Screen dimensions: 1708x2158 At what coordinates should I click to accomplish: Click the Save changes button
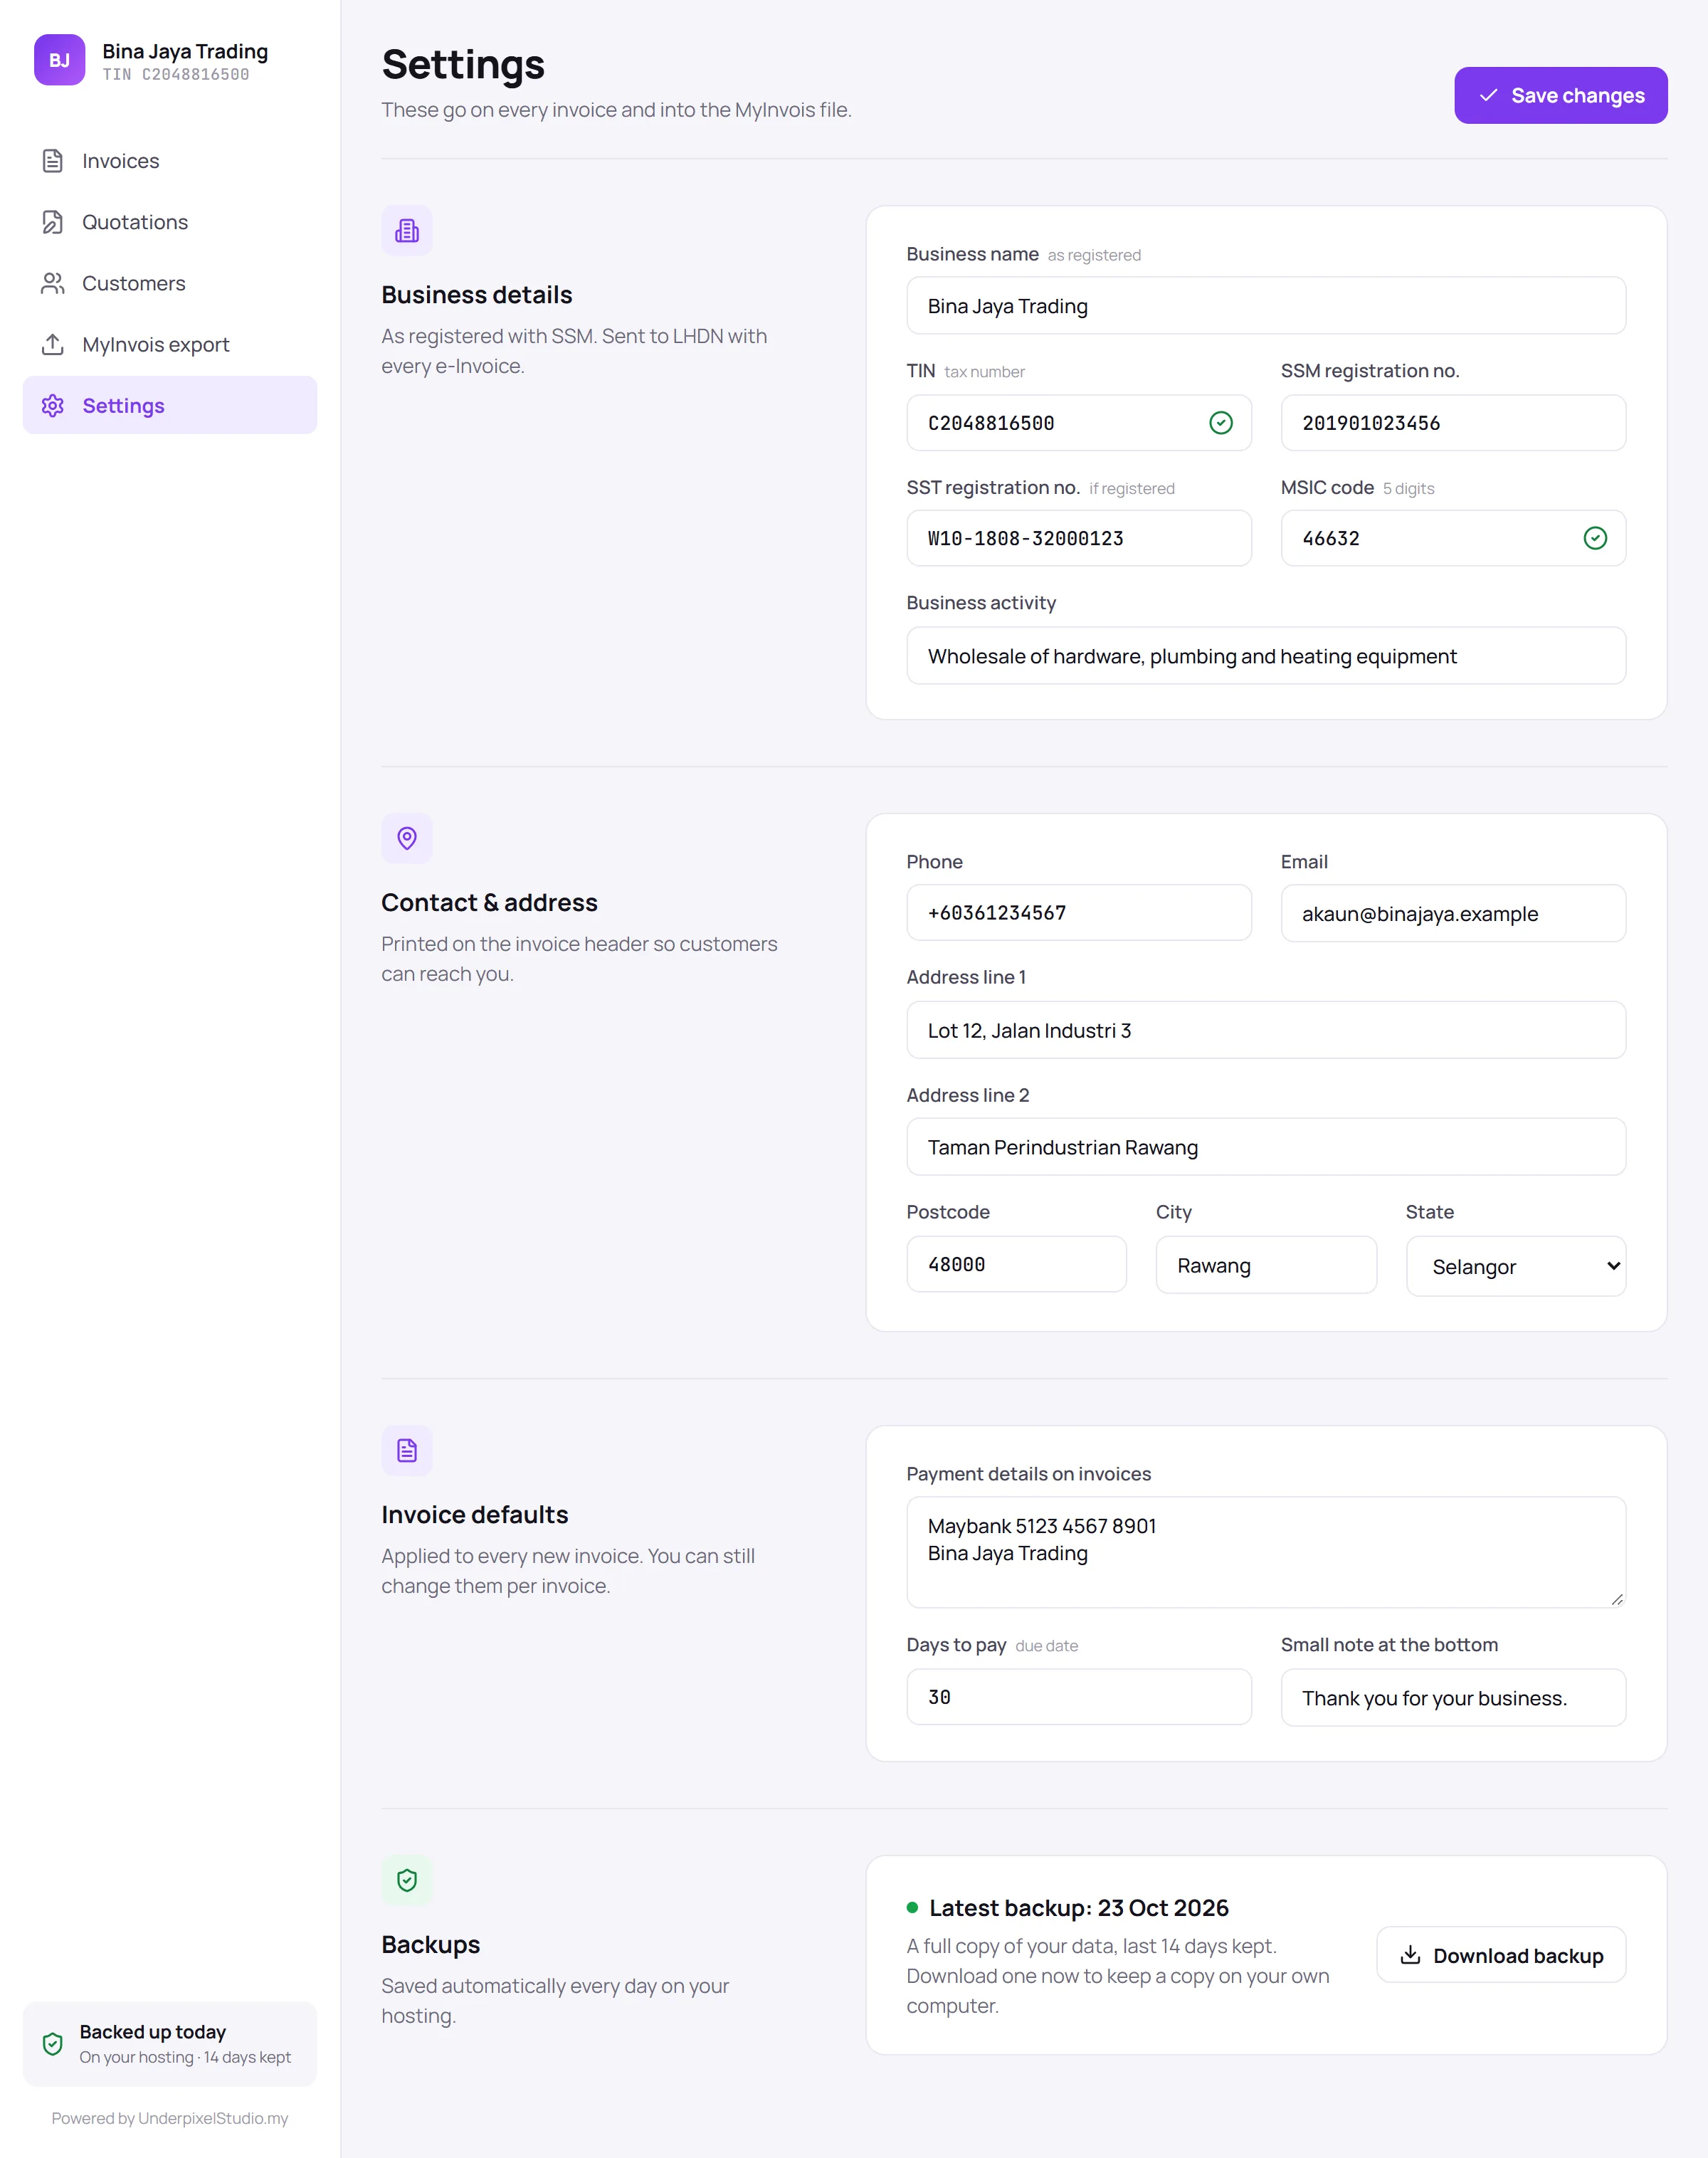pyautogui.click(x=1561, y=95)
